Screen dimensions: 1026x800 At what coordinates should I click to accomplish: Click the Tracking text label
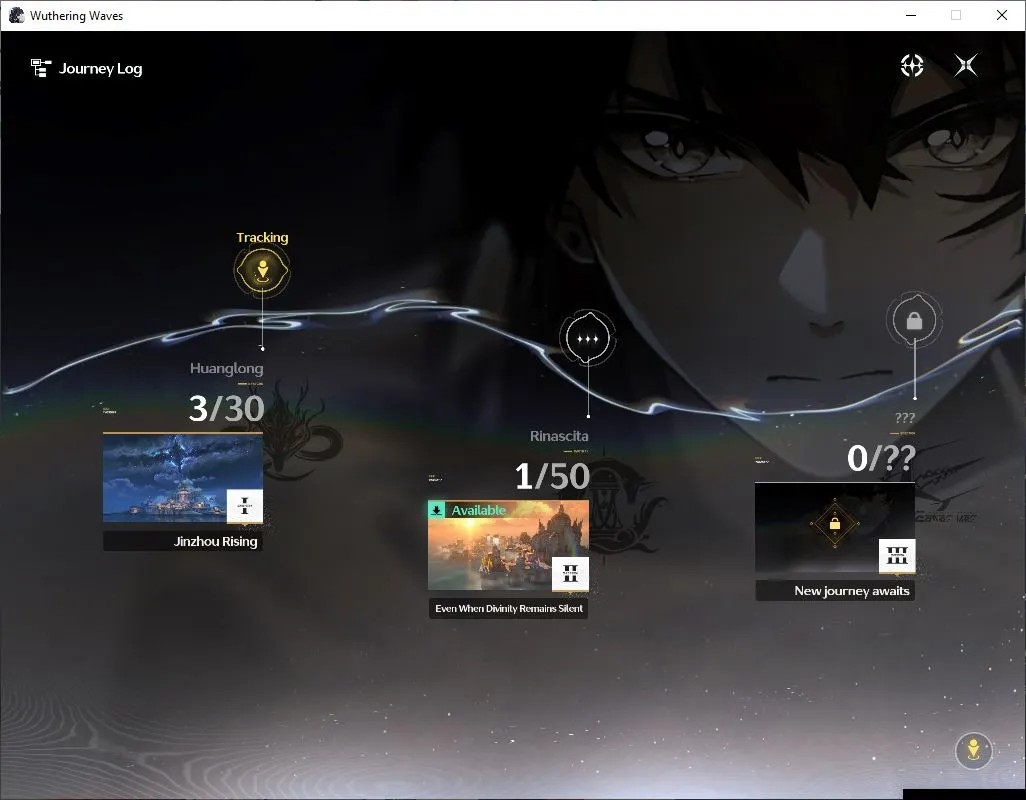262,237
